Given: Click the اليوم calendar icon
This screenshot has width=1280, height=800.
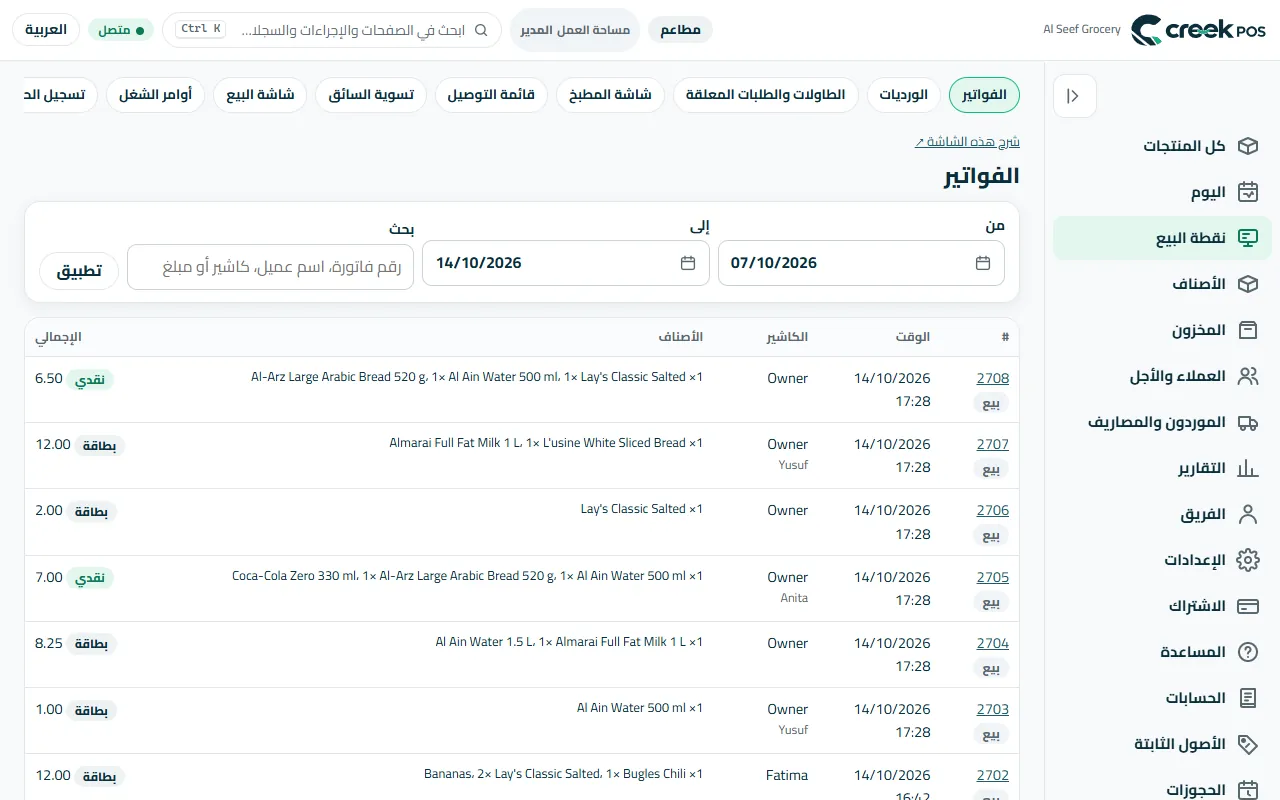Looking at the screenshot, I should point(1247,192).
